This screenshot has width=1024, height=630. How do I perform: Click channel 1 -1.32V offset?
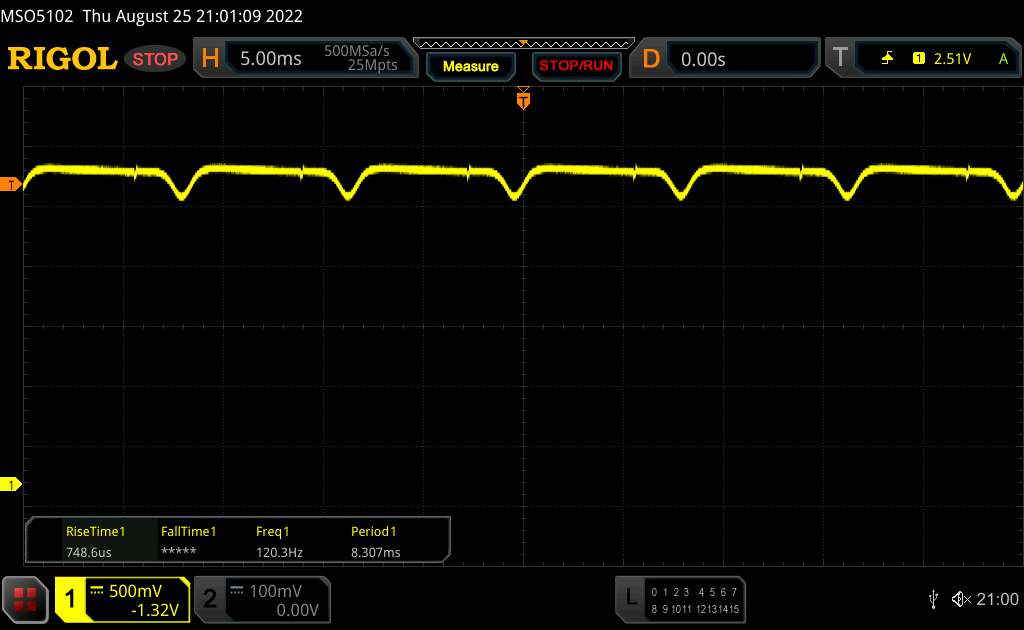click(155, 610)
